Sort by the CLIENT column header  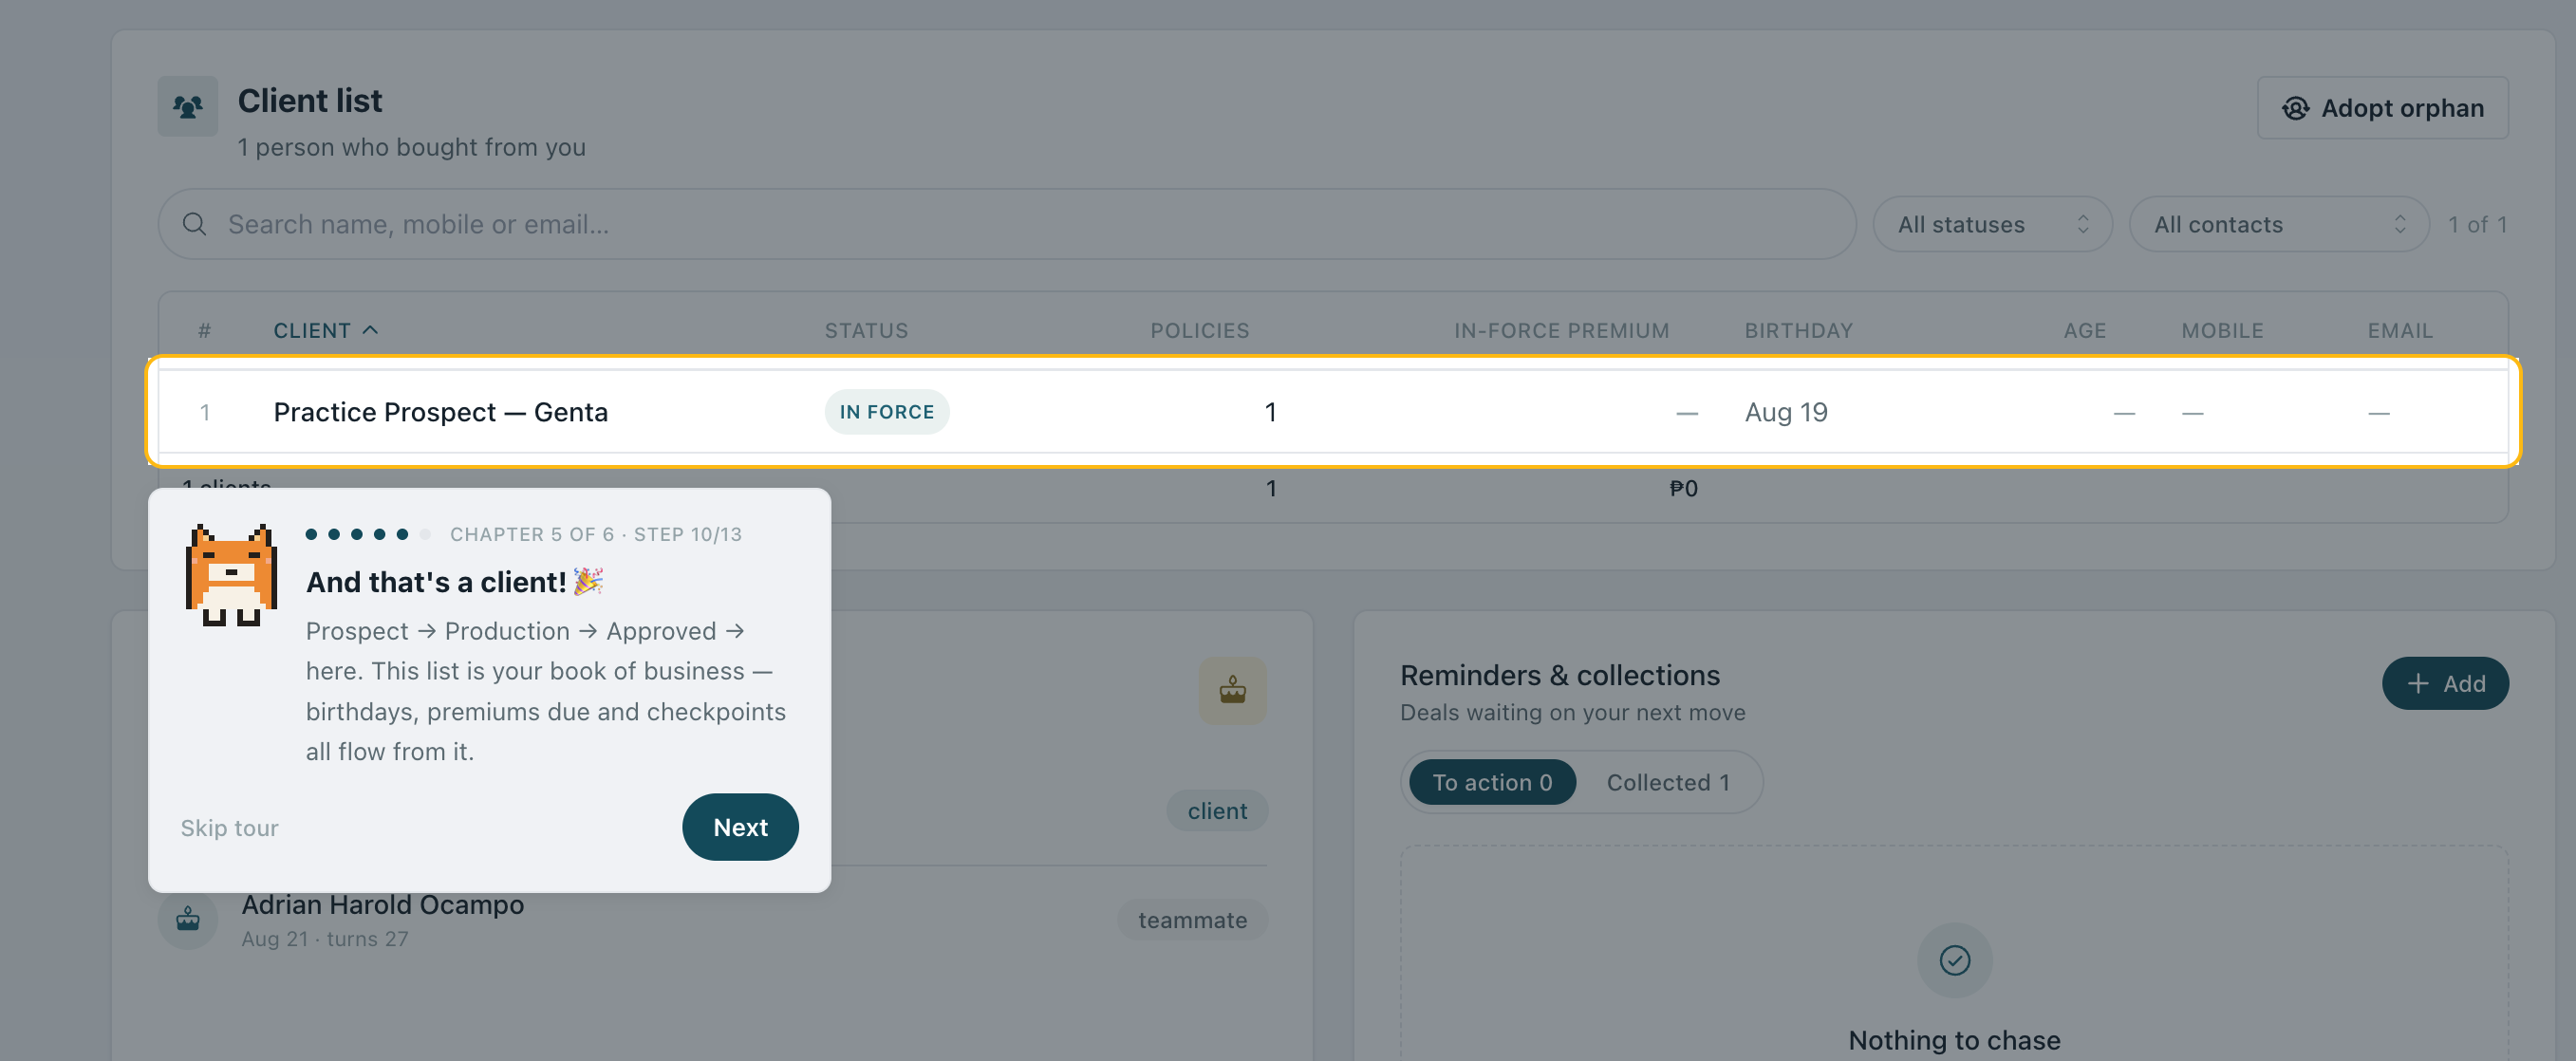click(x=325, y=330)
